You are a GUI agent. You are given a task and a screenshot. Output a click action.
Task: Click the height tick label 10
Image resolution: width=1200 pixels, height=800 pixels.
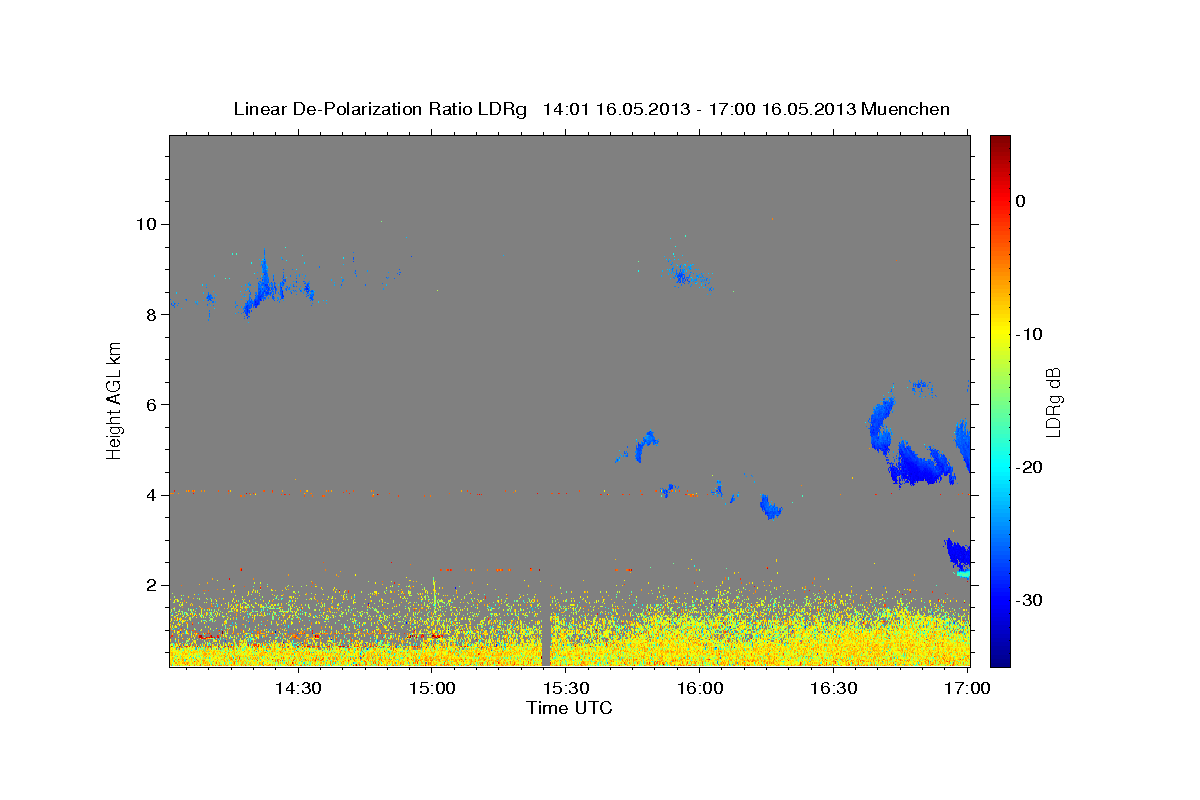point(149,223)
